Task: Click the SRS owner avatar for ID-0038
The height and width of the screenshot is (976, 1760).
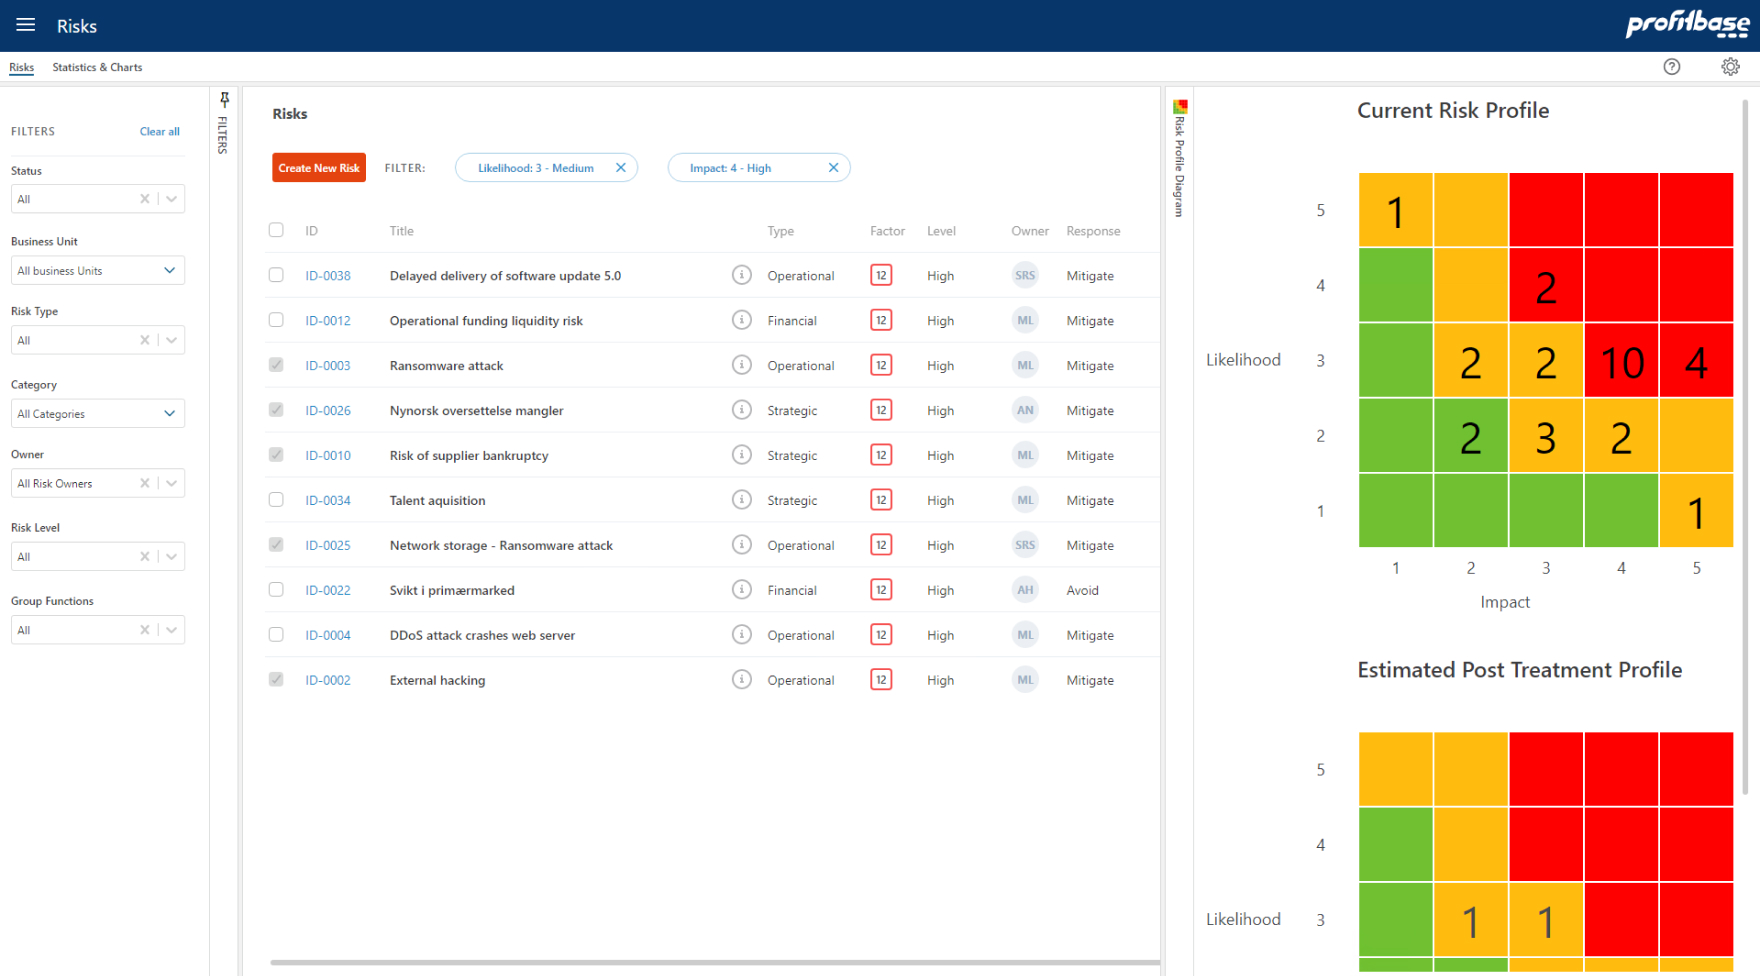Action: [x=1025, y=274]
